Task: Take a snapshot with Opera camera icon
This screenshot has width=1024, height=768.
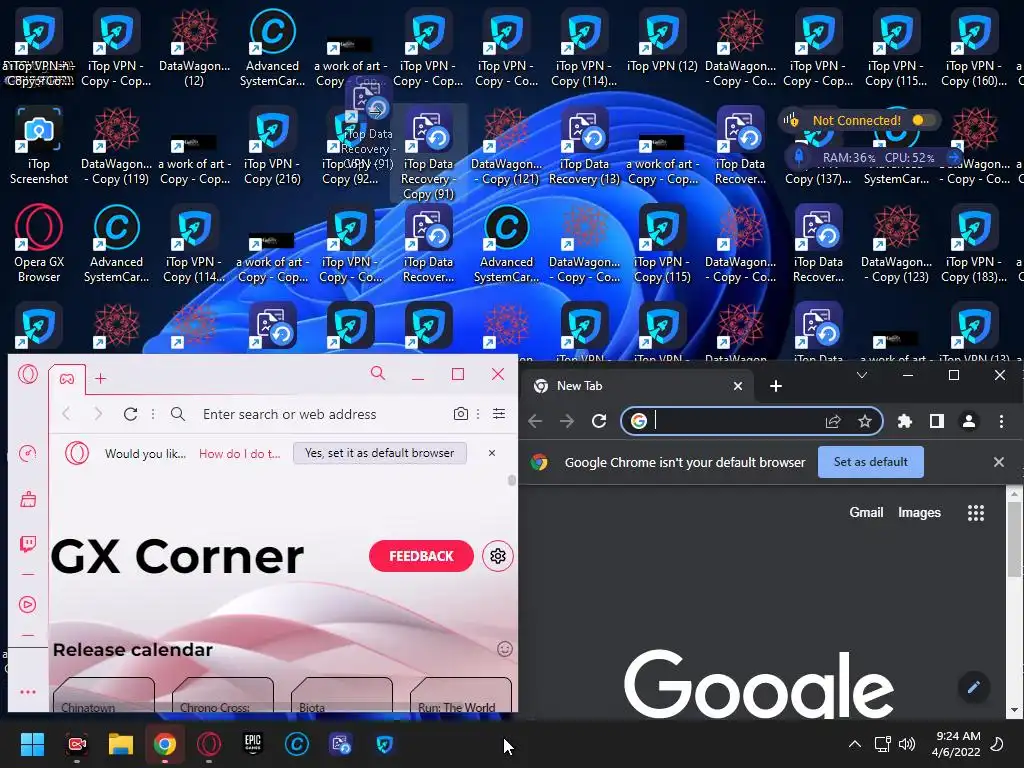Action: coord(460,414)
